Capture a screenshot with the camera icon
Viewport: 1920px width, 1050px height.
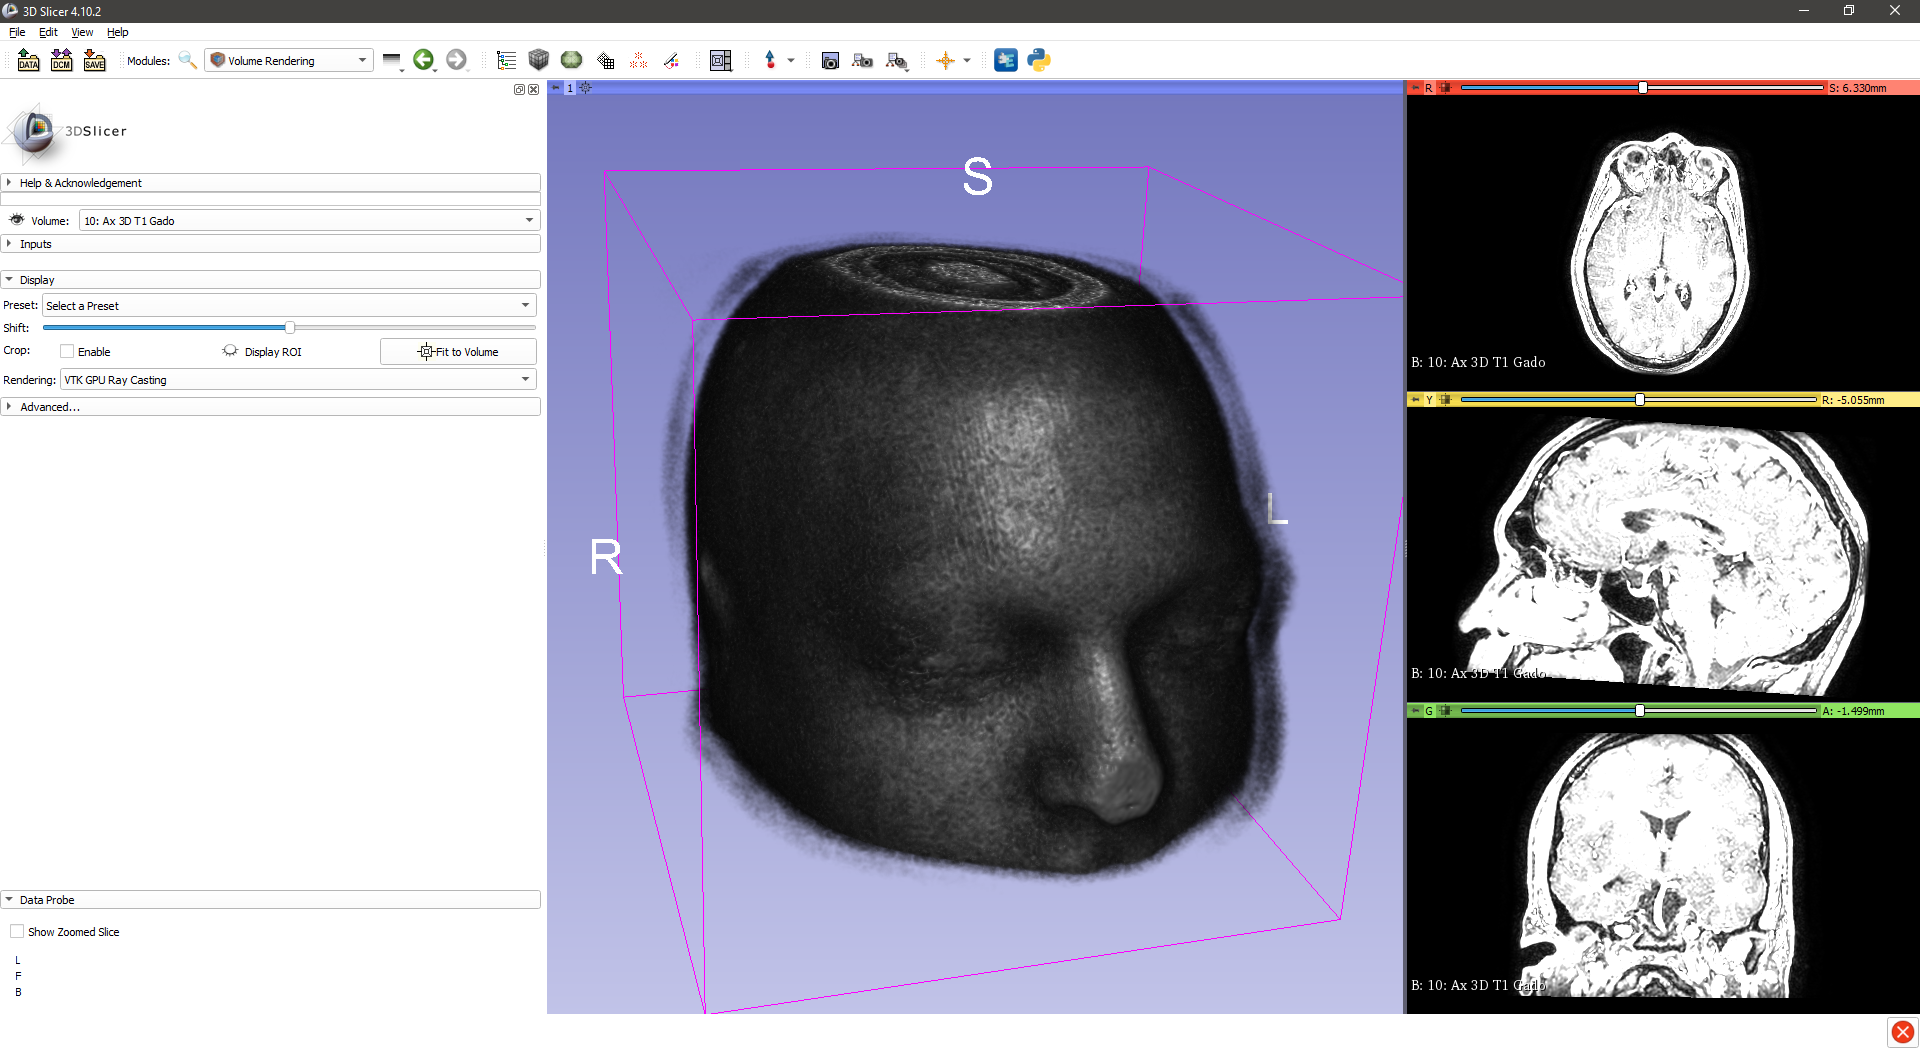[x=830, y=61]
